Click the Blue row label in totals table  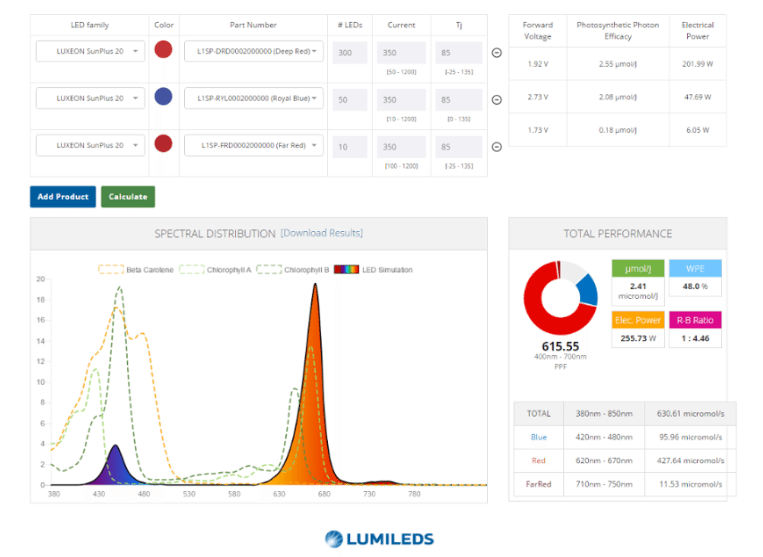click(539, 437)
